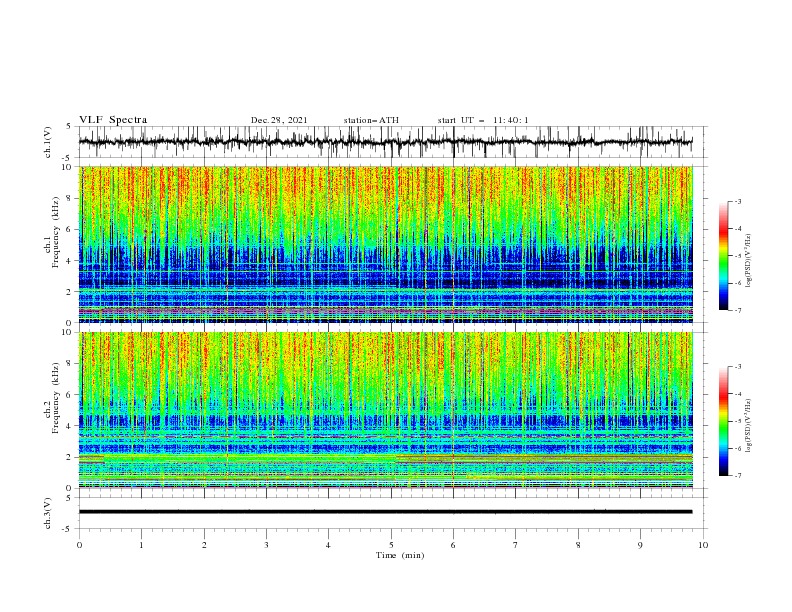Click the '8' minute tick label
Viewport: 792px width, 612px height.
click(x=578, y=545)
